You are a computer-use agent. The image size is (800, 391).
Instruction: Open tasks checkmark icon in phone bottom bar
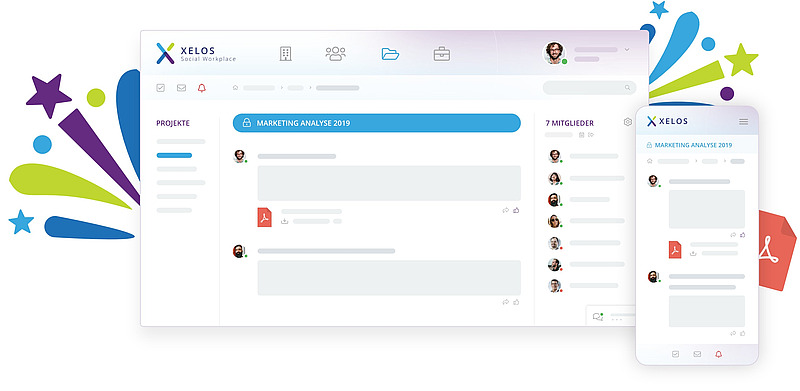676,354
